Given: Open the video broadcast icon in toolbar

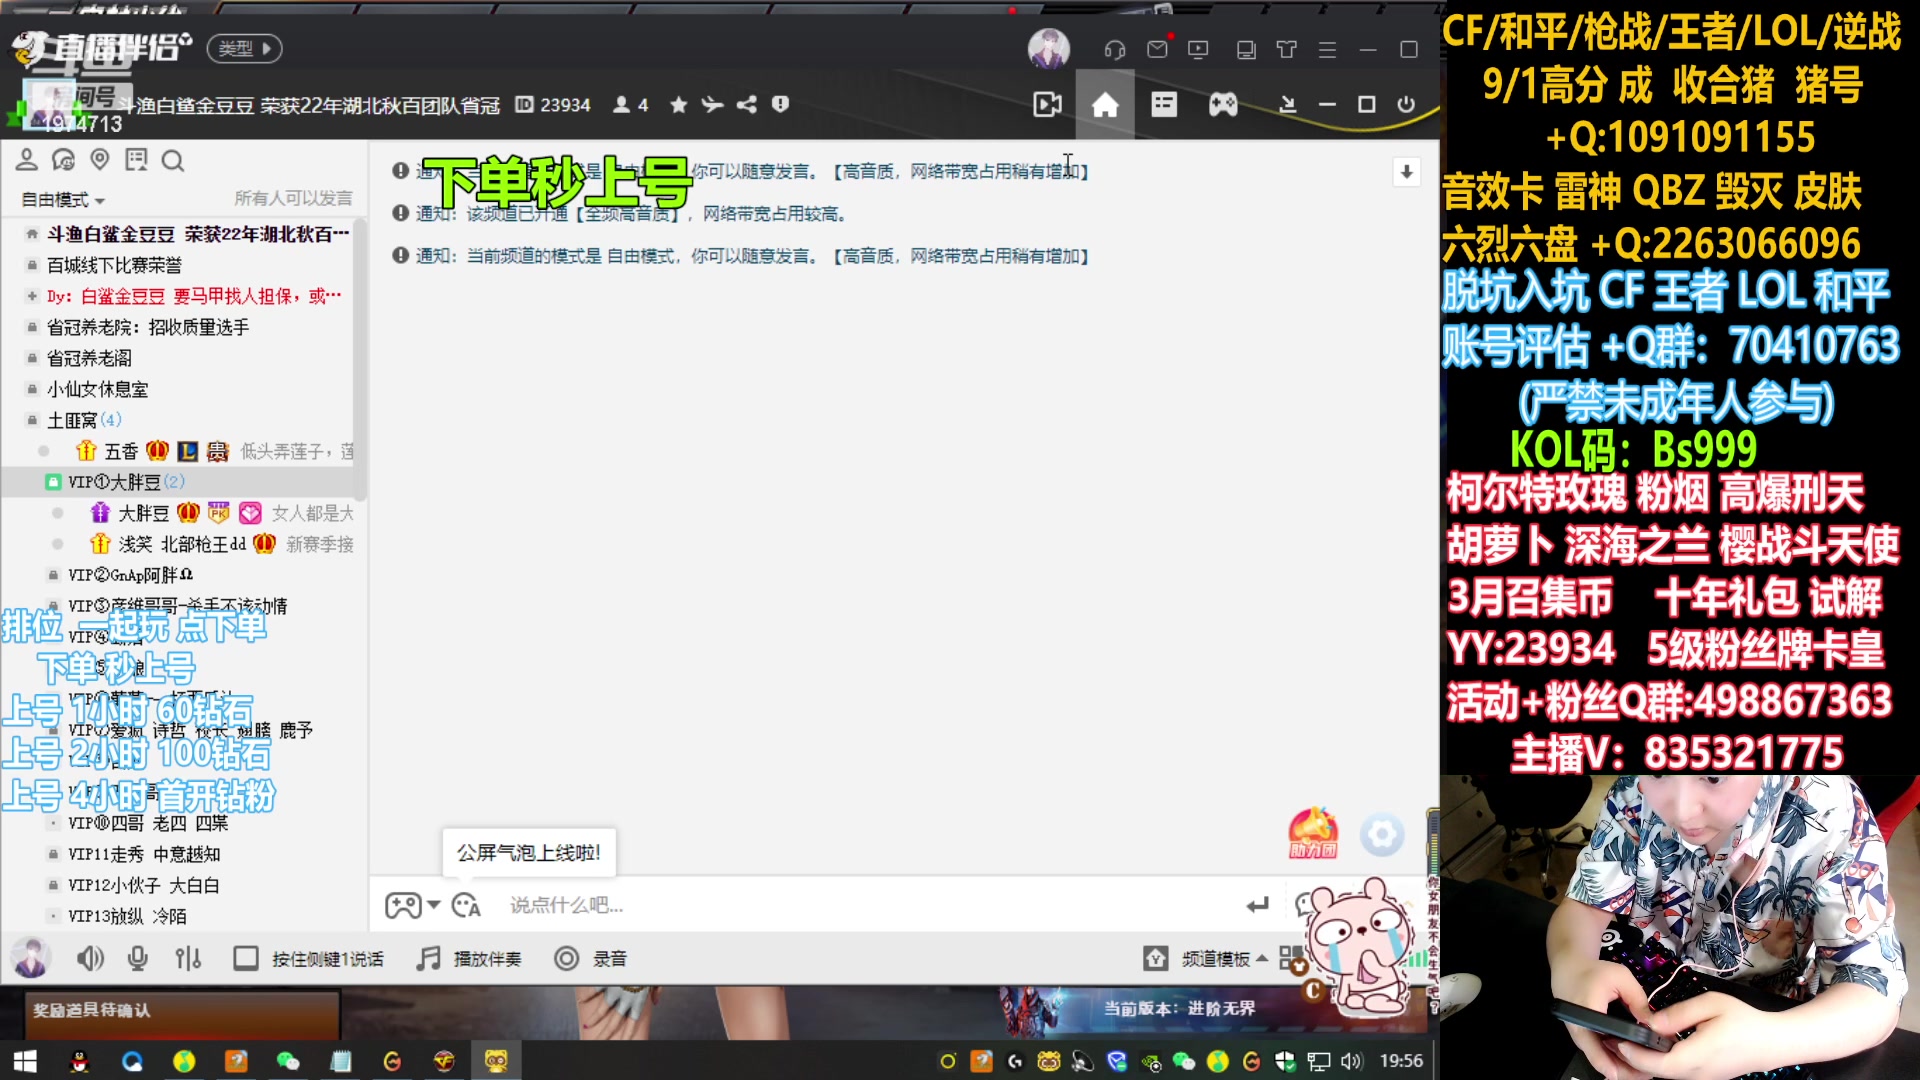Looking at the screenshot, I should [1047, 104].
